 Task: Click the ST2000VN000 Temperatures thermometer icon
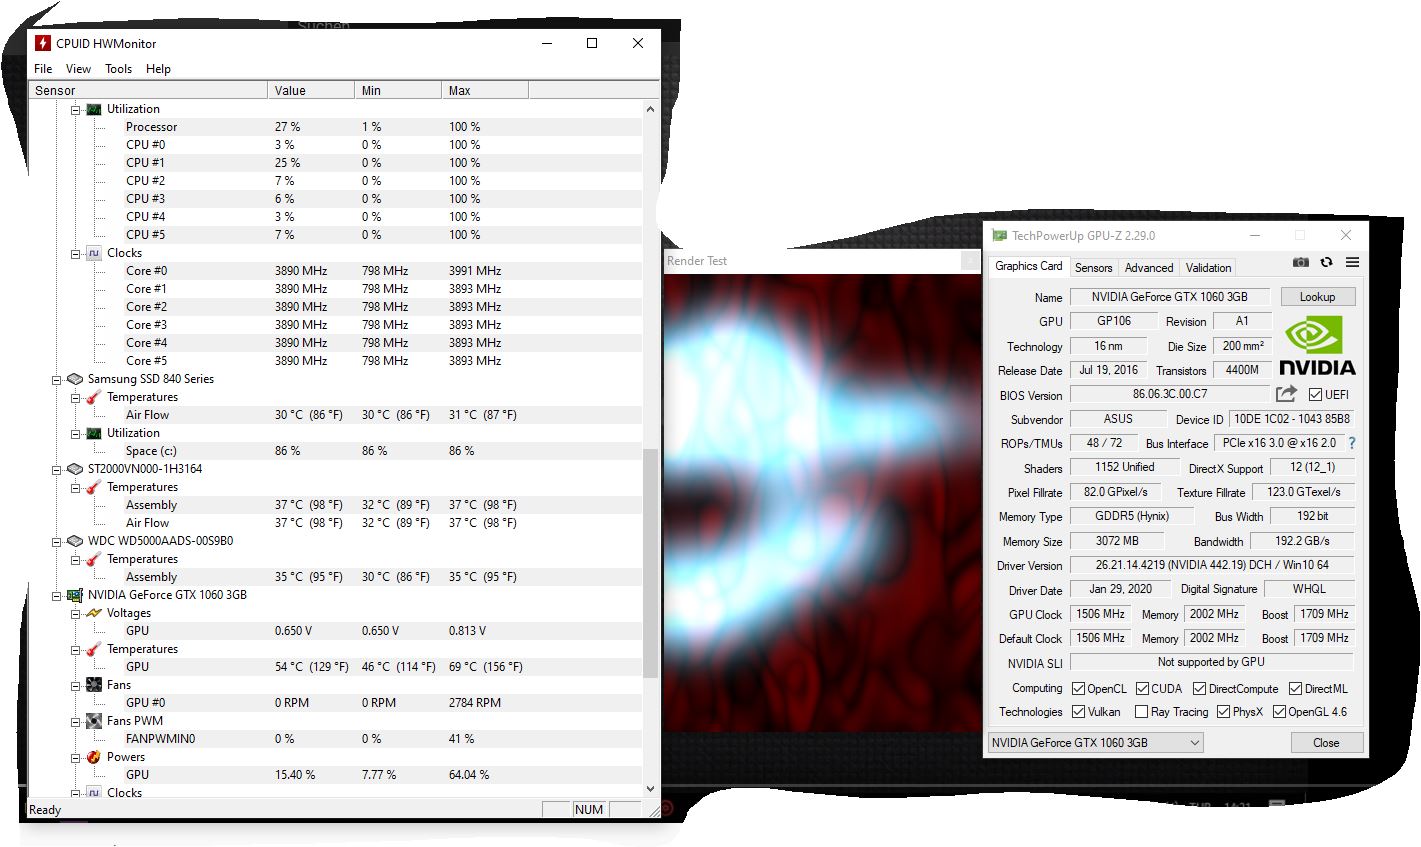(x=94, y=487)
